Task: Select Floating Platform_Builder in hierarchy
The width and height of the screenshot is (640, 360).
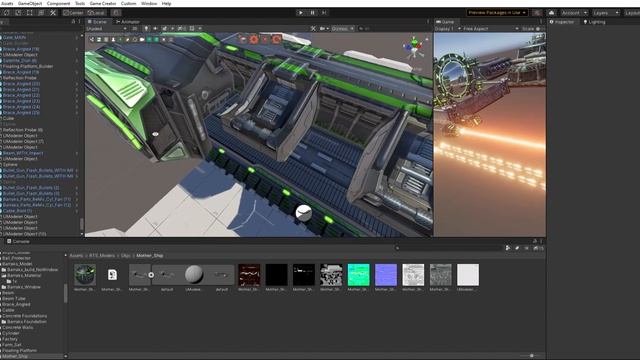Action: pyautogui.click(x=28, y=66)
